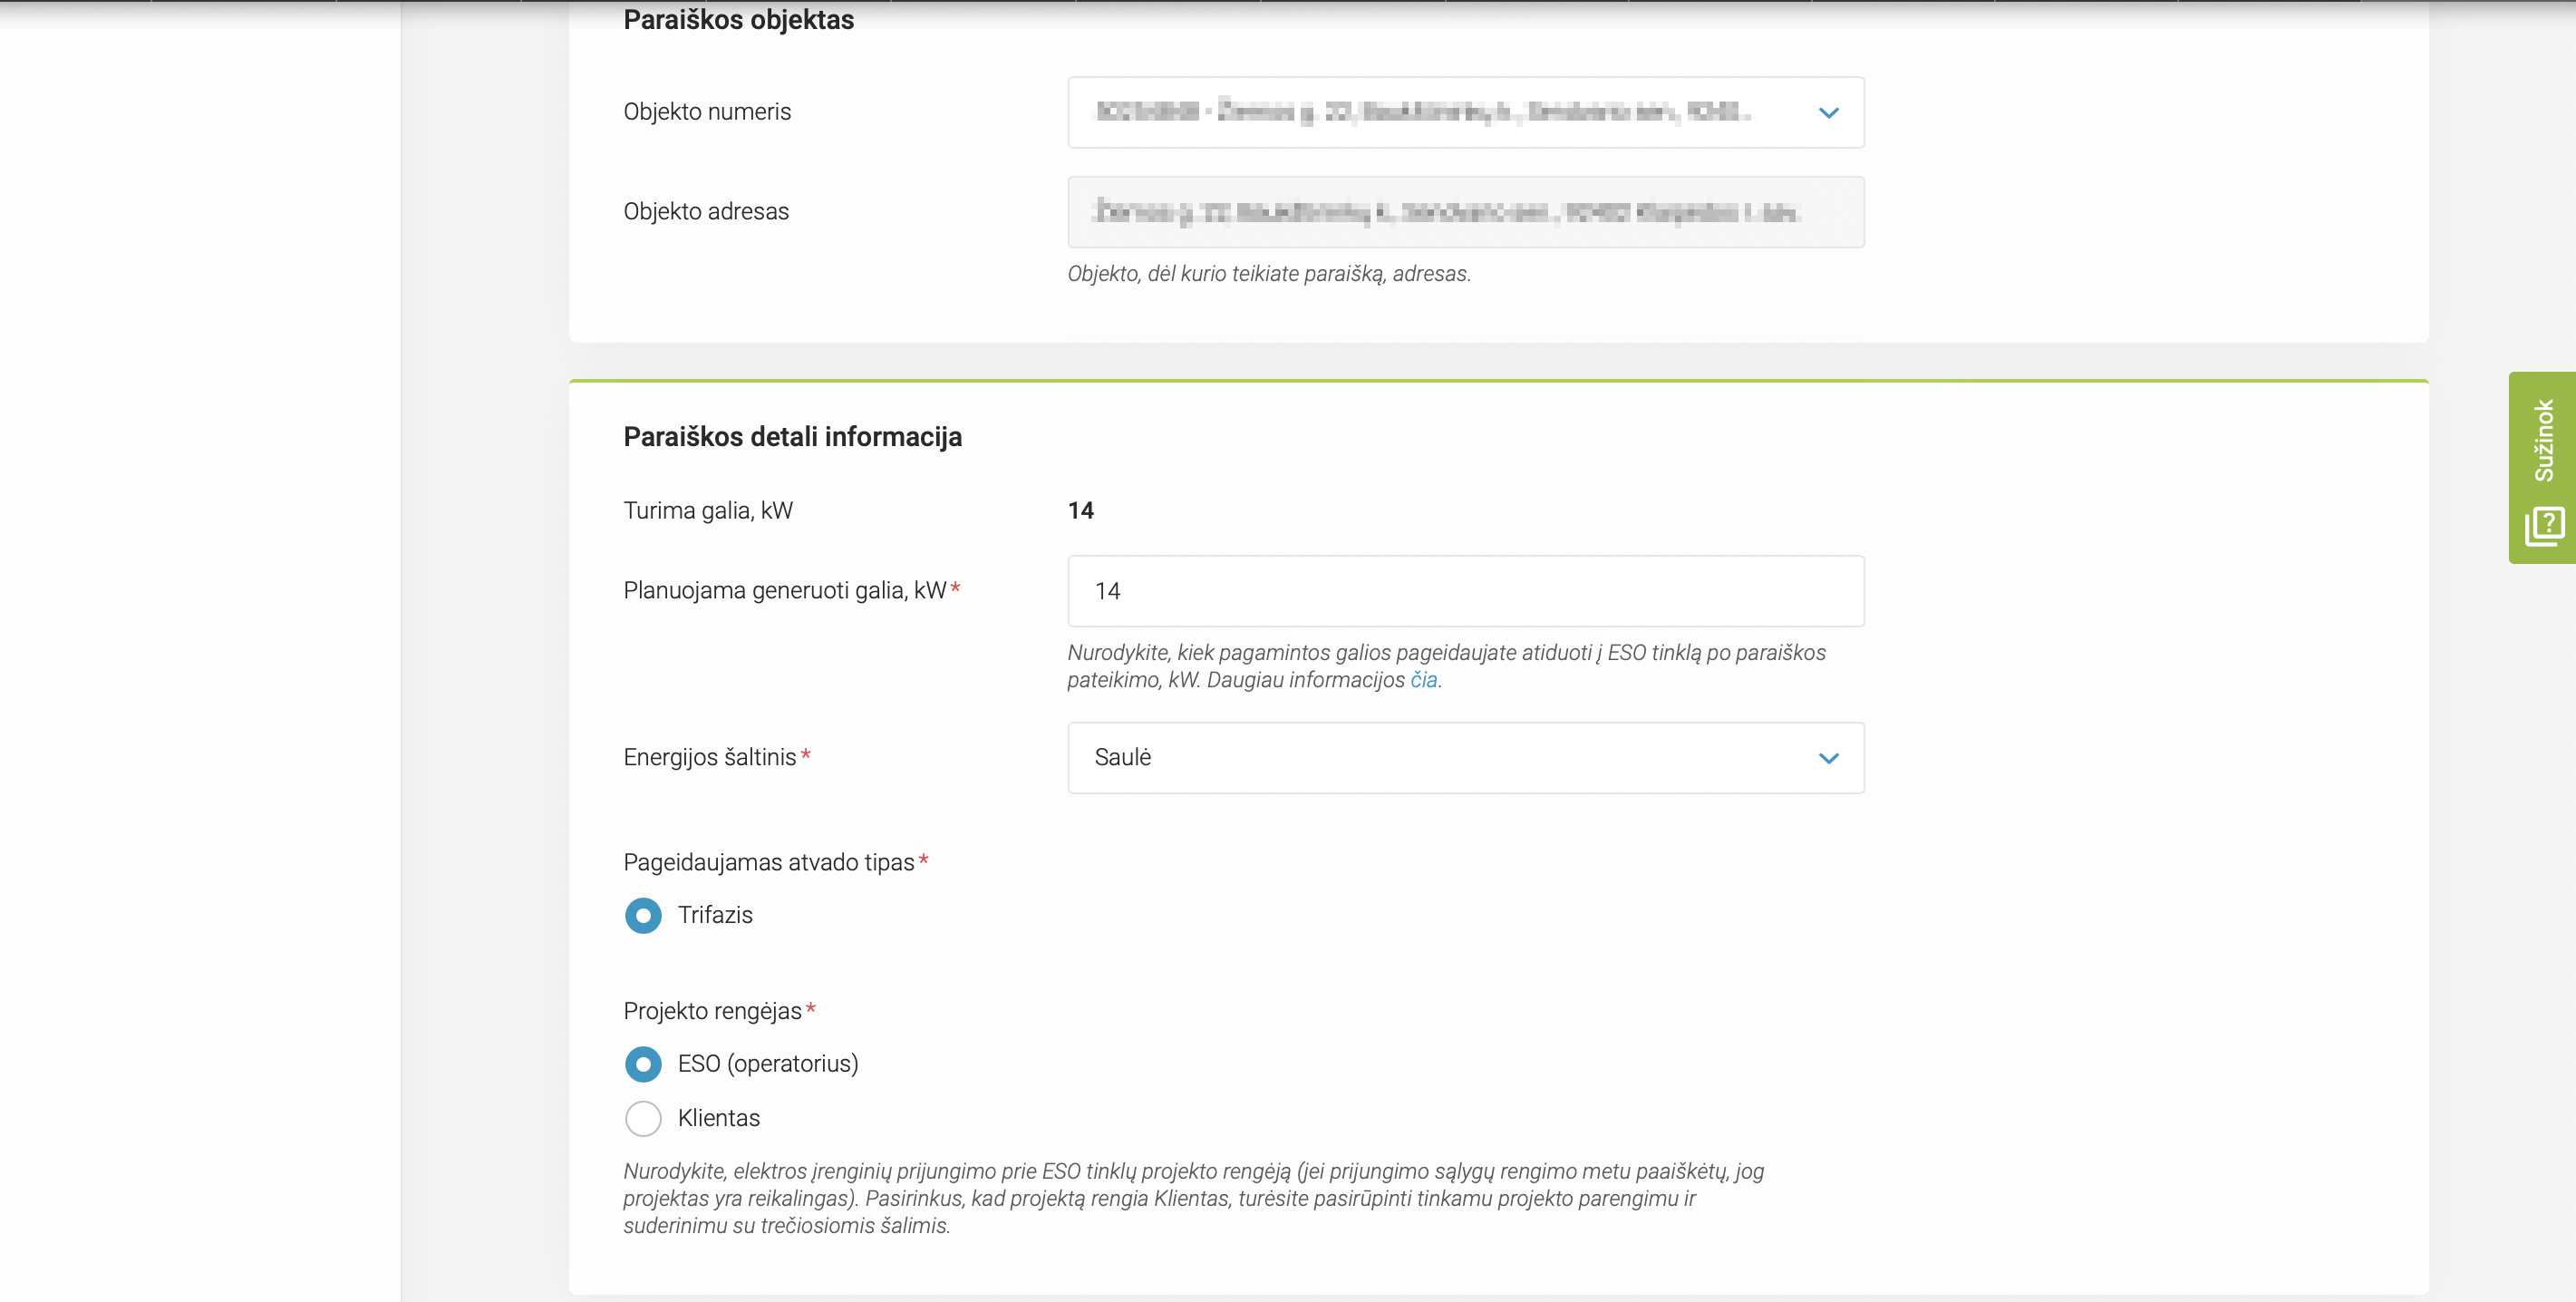The height and width of the screenshot is (1302, 2576).
Task: Click the help question-mark icon on Sužinok tab
Action: point(2544,526)
